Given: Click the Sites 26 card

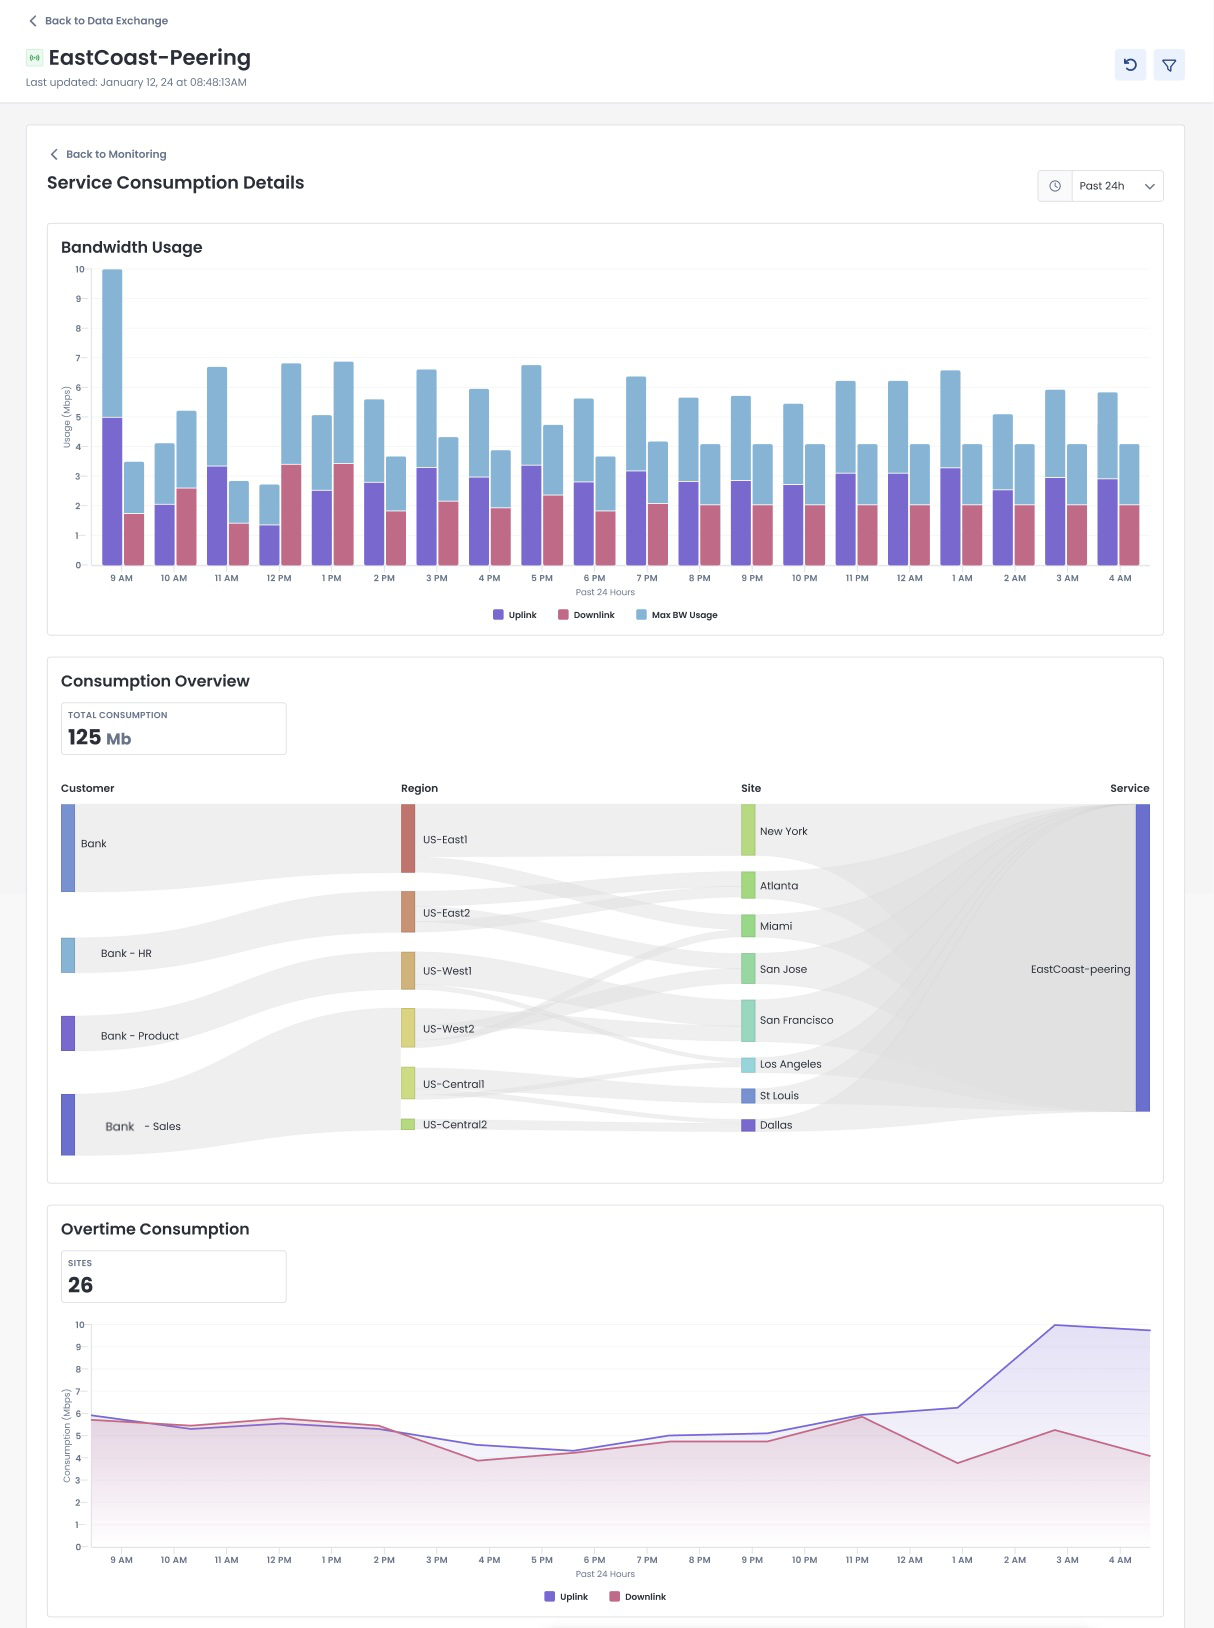Looking at the screenshot, I should click(174, 1277).
